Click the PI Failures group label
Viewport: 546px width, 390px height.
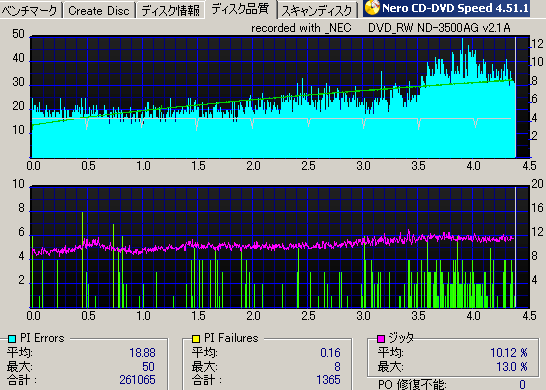(231, 338)
